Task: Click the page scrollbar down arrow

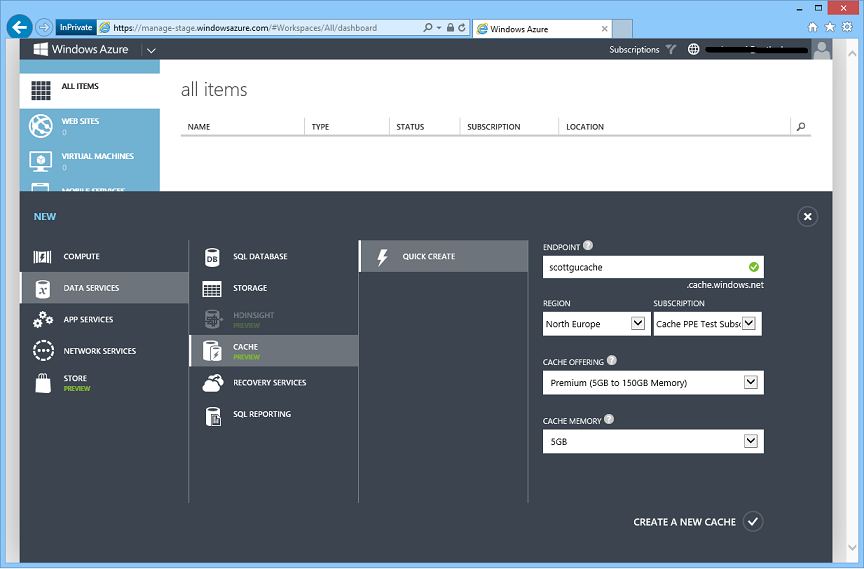Action: 852,548
